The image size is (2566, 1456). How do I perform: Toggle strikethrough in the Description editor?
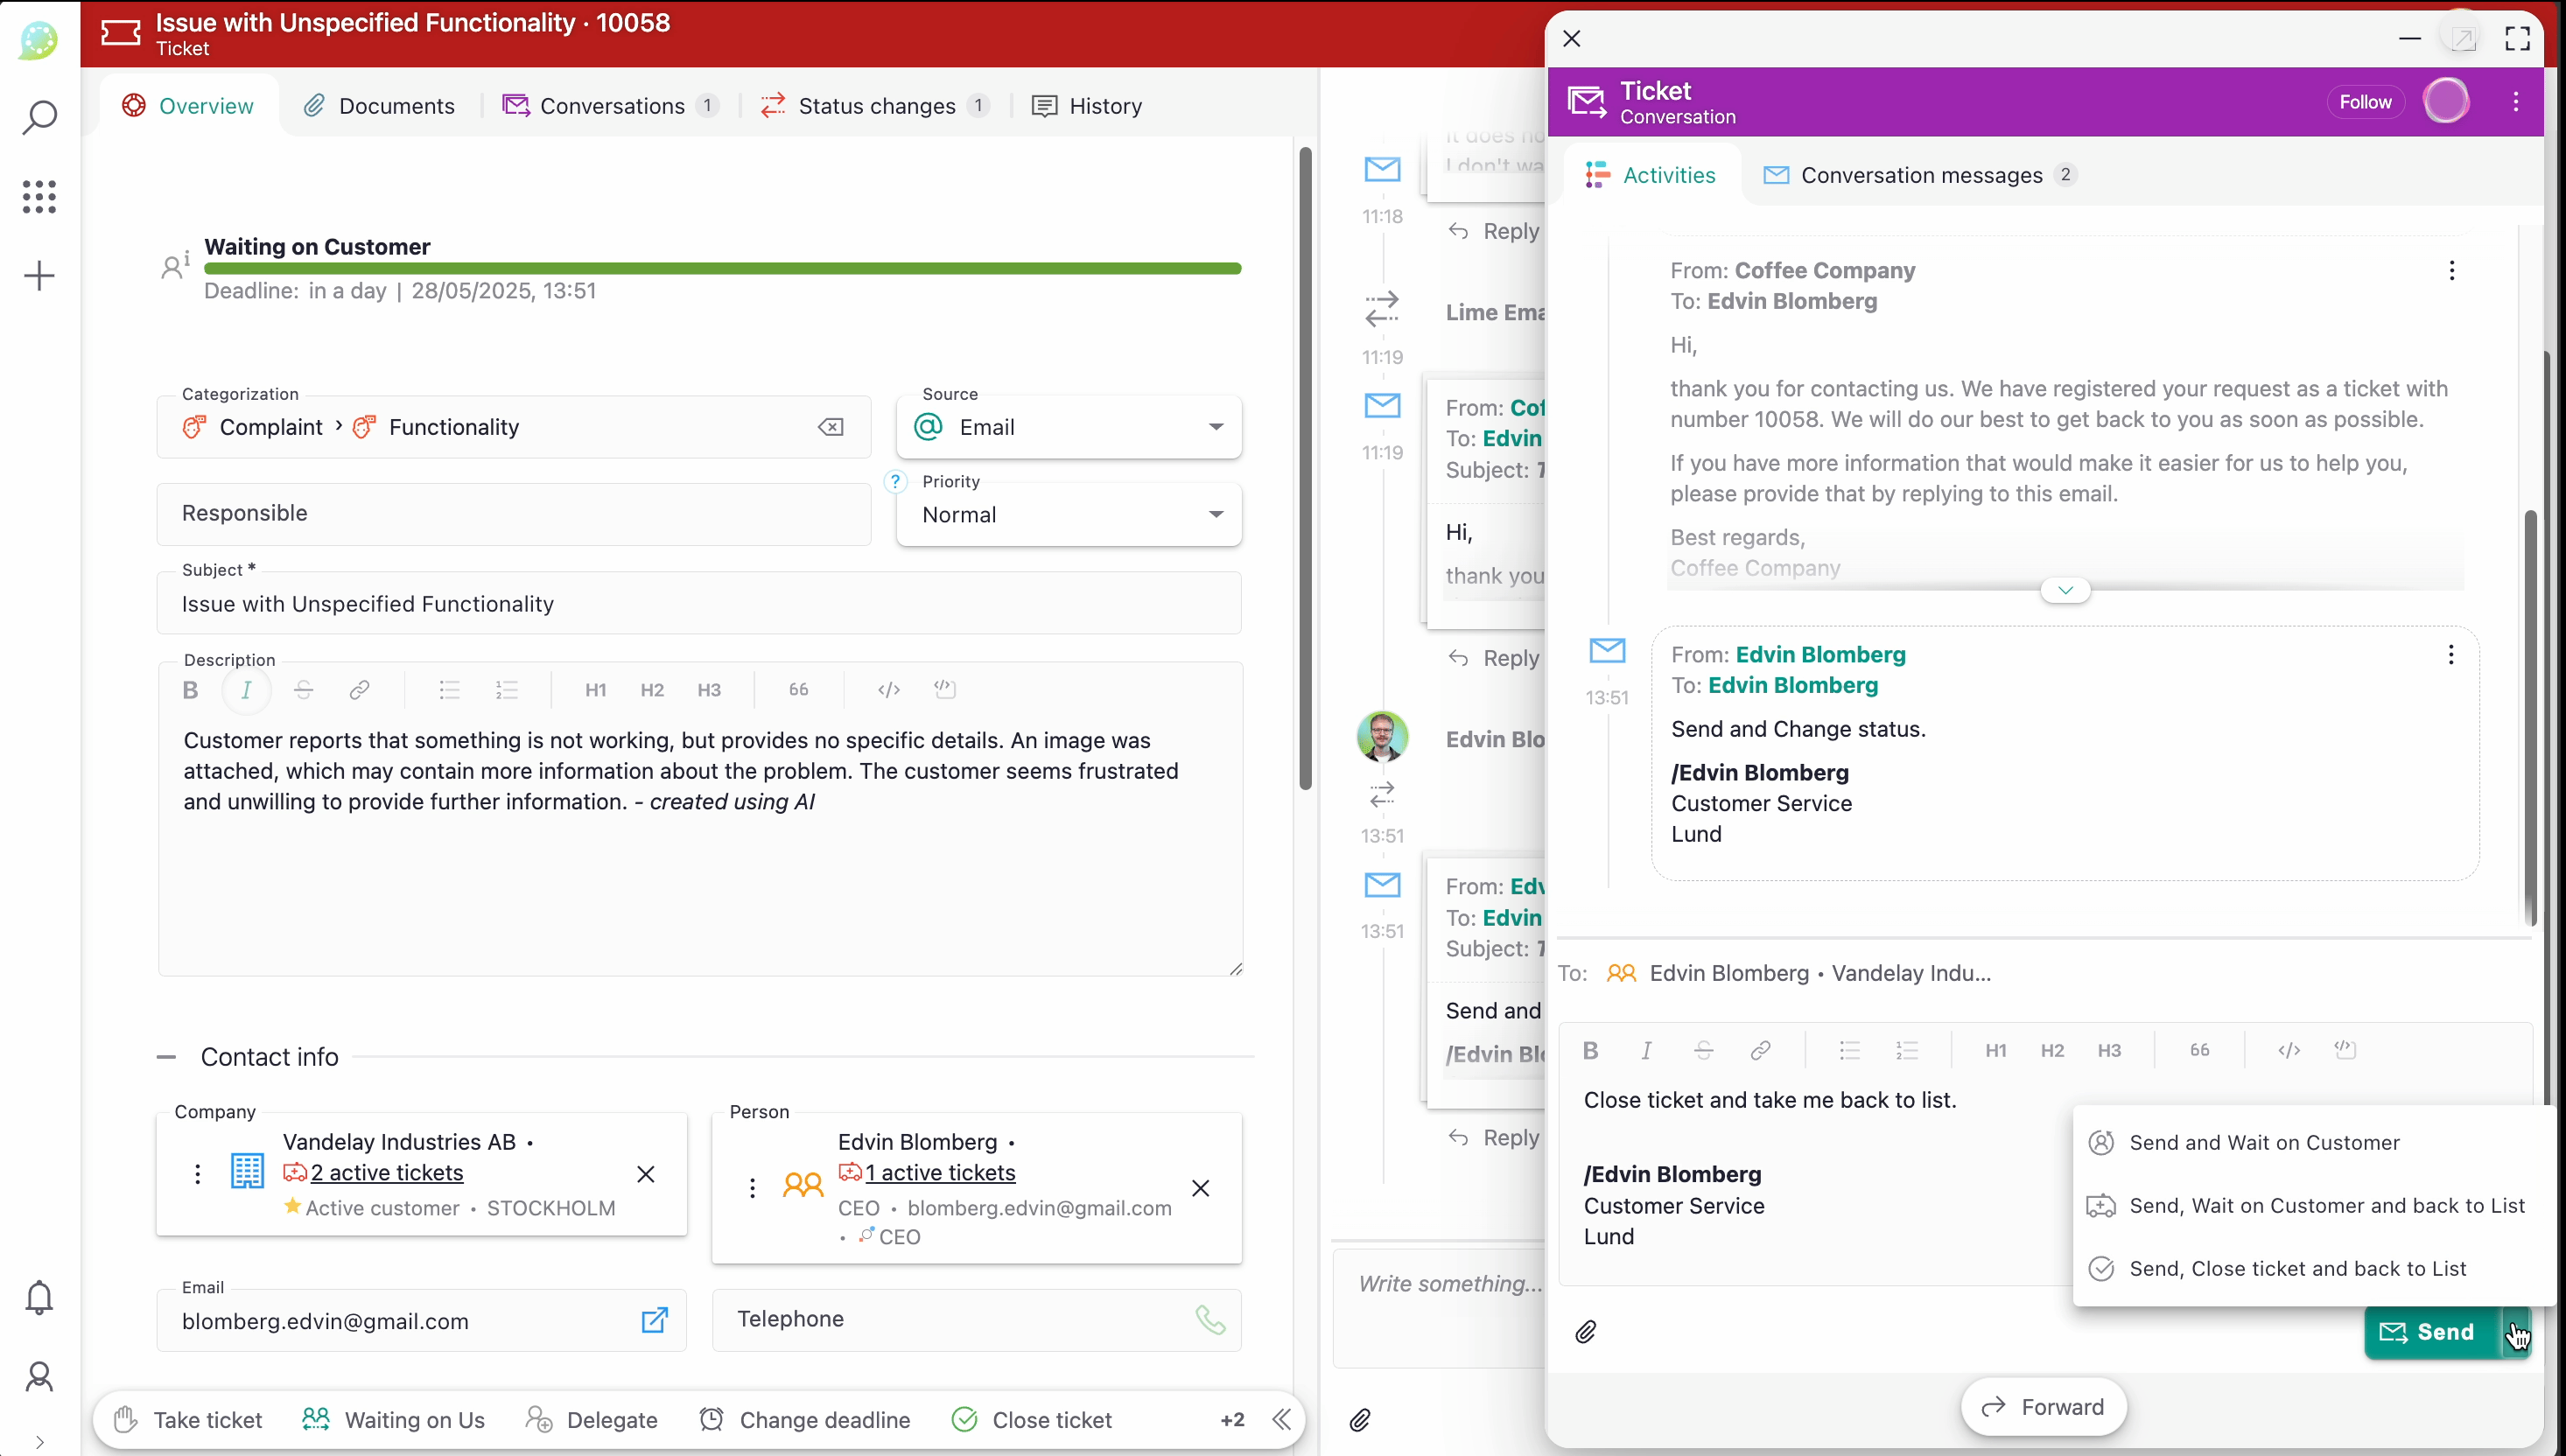tap(303, 690)
